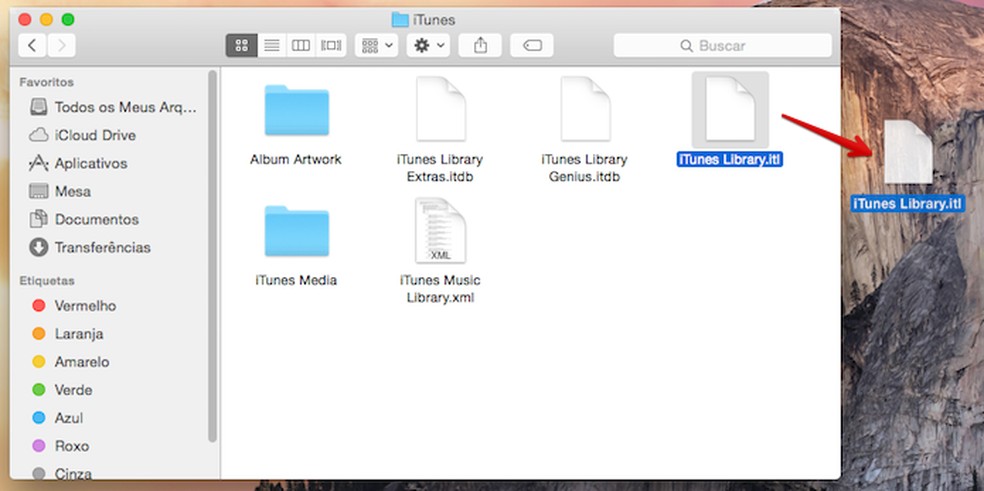This screenshot has width=984, height=491.
Task: Click the iTunes folder icon in title bar
Action: [400, 19]
